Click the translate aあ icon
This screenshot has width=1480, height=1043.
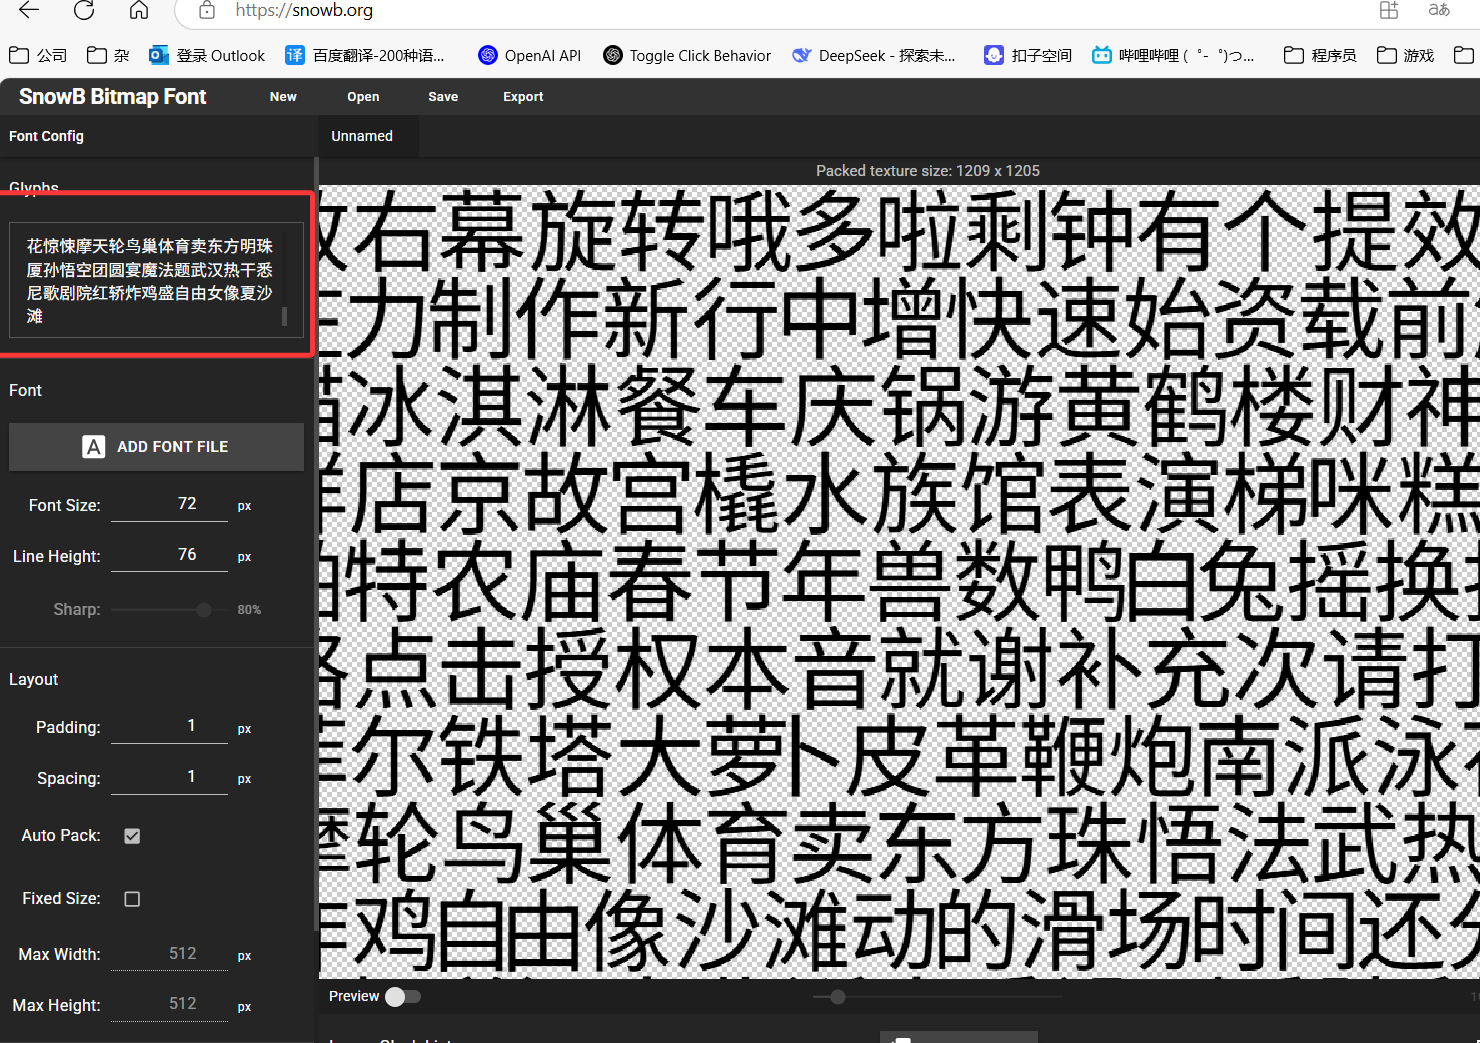point(1438,10)
